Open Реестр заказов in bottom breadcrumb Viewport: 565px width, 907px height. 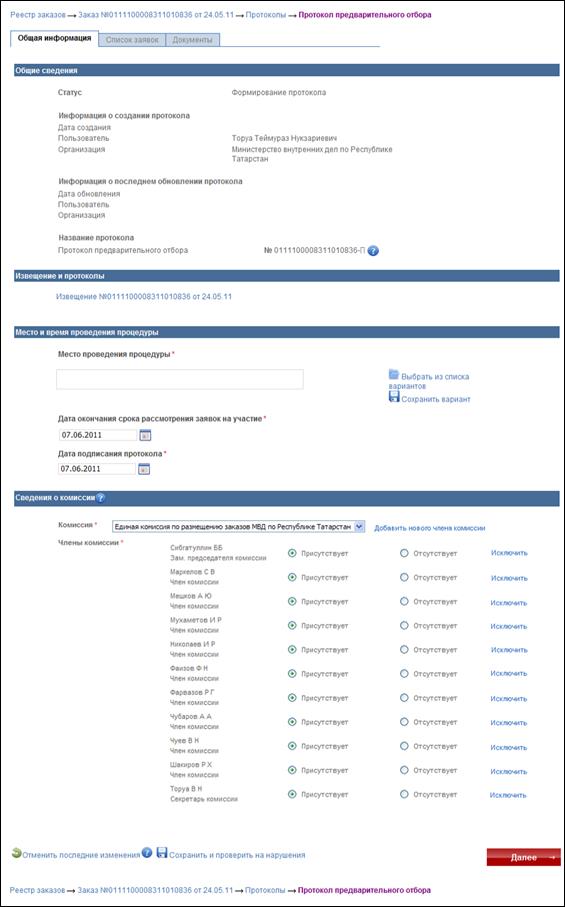click(x=38, y=890)
